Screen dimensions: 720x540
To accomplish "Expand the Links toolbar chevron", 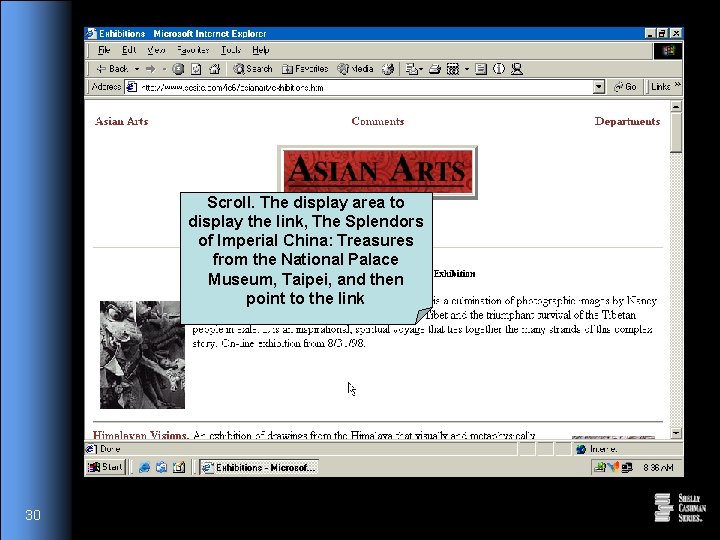I will tap(677, 85).
